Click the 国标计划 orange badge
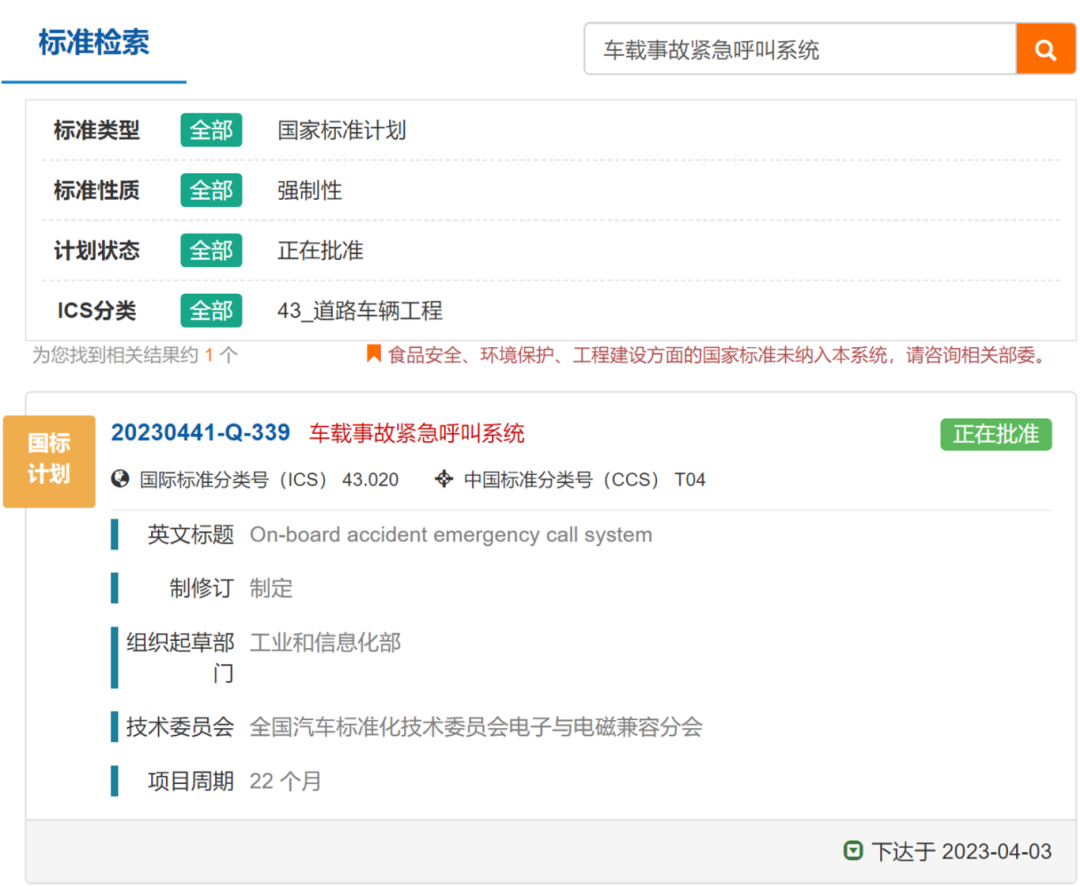1080x886 pixels. pyautogui.click(x=49, y=461)
